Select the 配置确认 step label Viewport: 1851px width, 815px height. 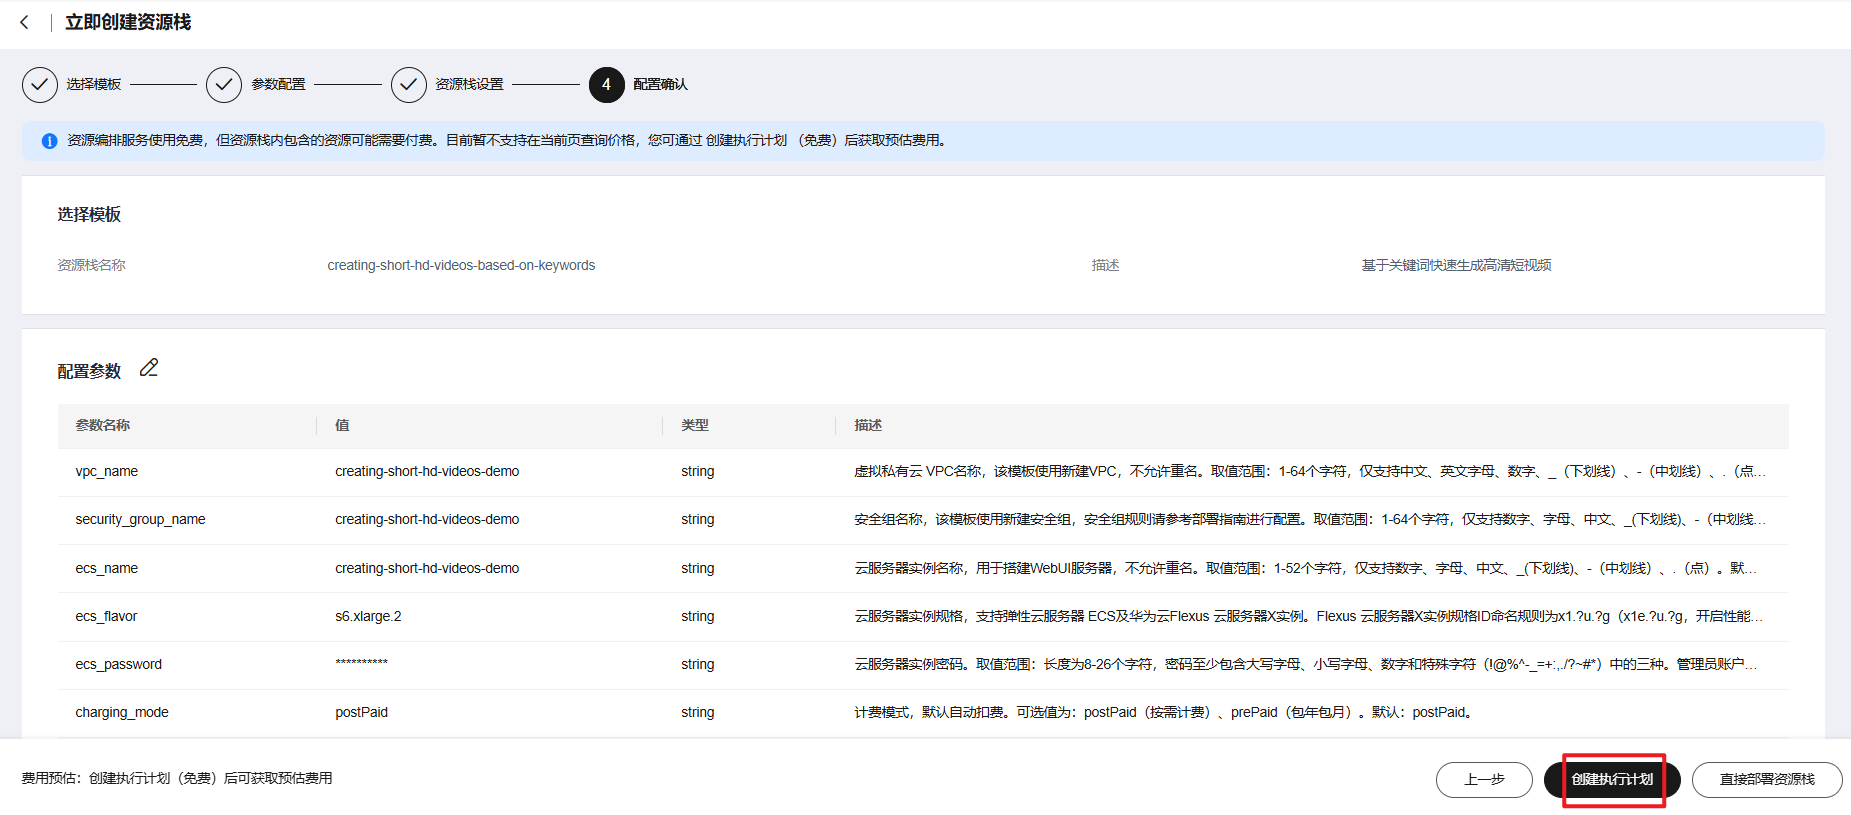coord(660,85)
